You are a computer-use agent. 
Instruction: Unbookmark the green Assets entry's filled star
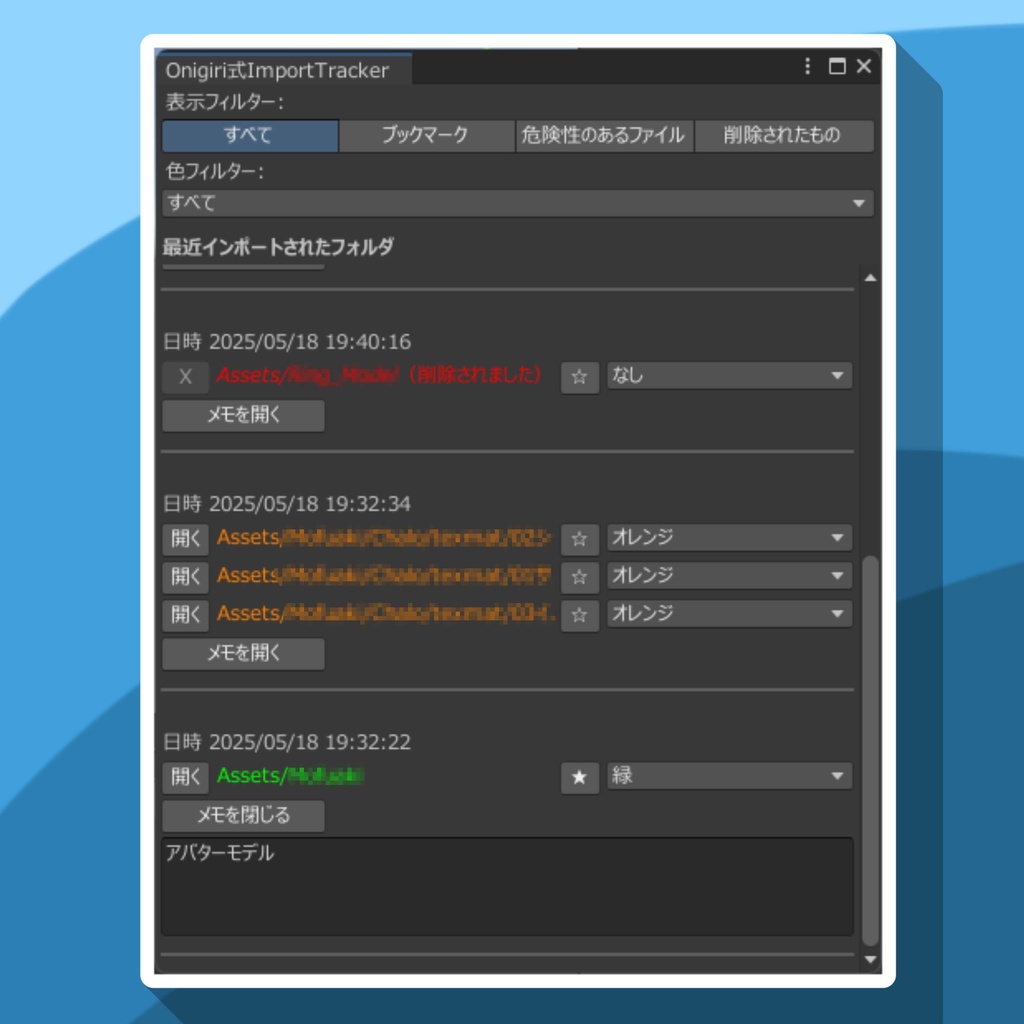(580, 777)
